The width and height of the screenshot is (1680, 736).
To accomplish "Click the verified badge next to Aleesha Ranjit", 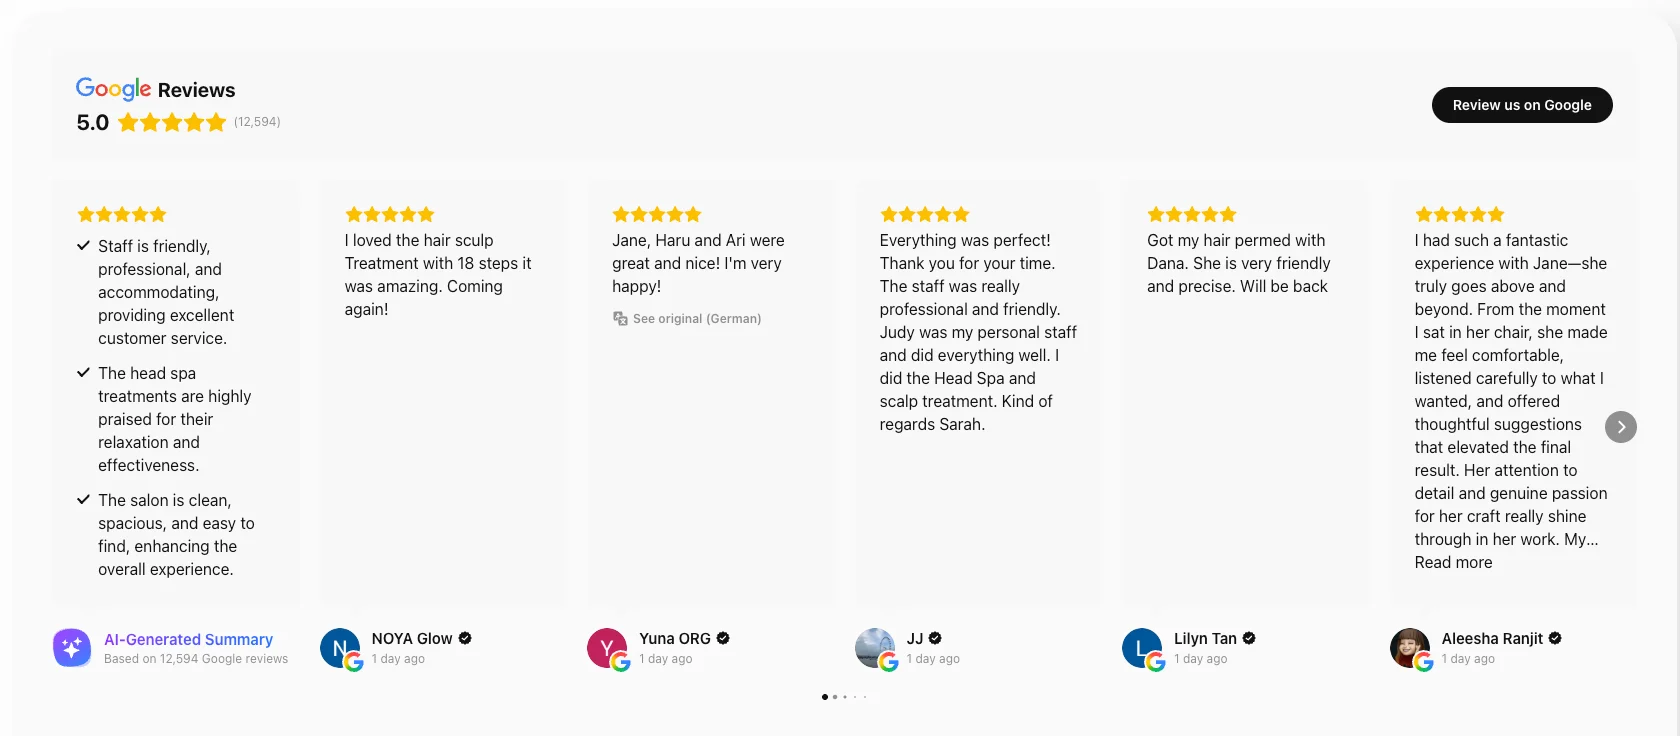I will click(1555, 638).
